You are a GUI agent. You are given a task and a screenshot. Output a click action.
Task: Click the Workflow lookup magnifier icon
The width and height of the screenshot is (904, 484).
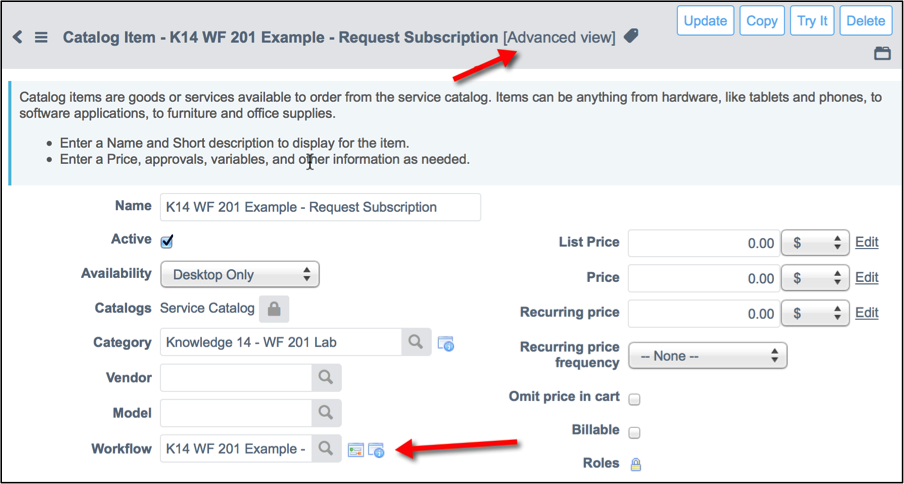coord(326,448)
